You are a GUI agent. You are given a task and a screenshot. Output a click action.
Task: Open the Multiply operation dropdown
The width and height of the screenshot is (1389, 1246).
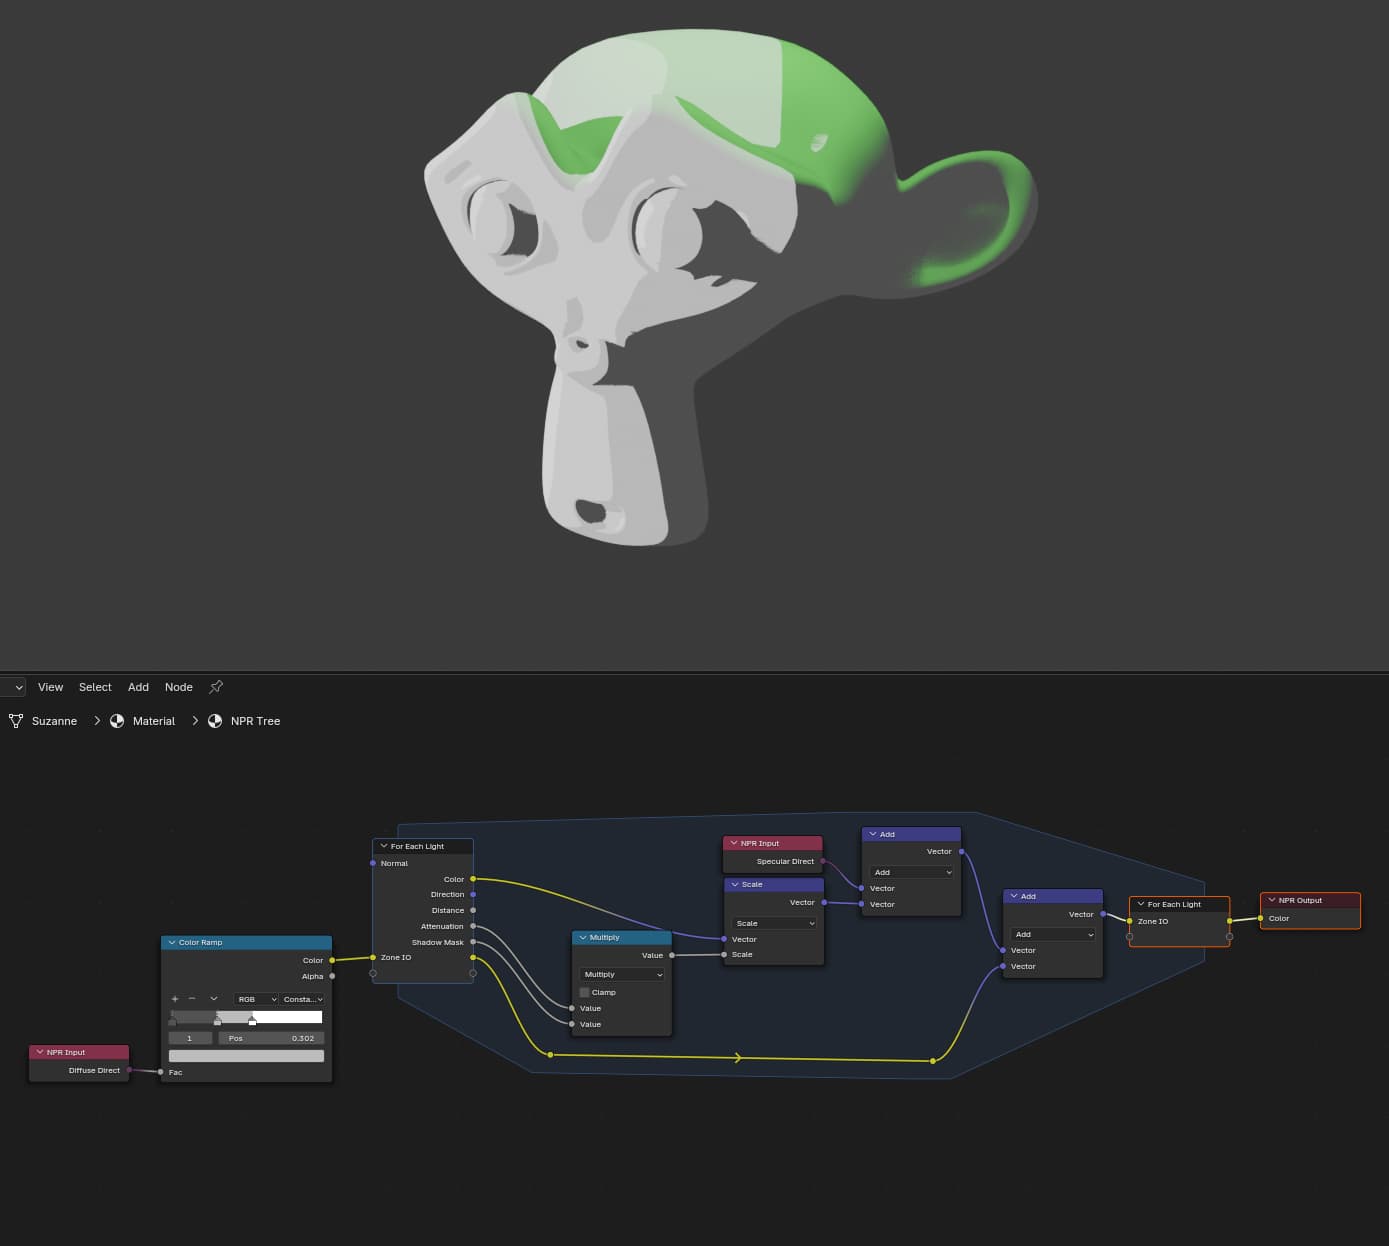coord(622,974)
